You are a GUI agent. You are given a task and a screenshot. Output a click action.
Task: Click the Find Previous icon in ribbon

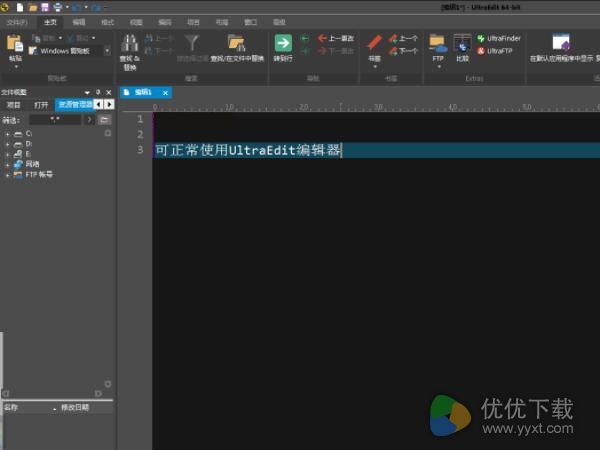tap(149, 38)
